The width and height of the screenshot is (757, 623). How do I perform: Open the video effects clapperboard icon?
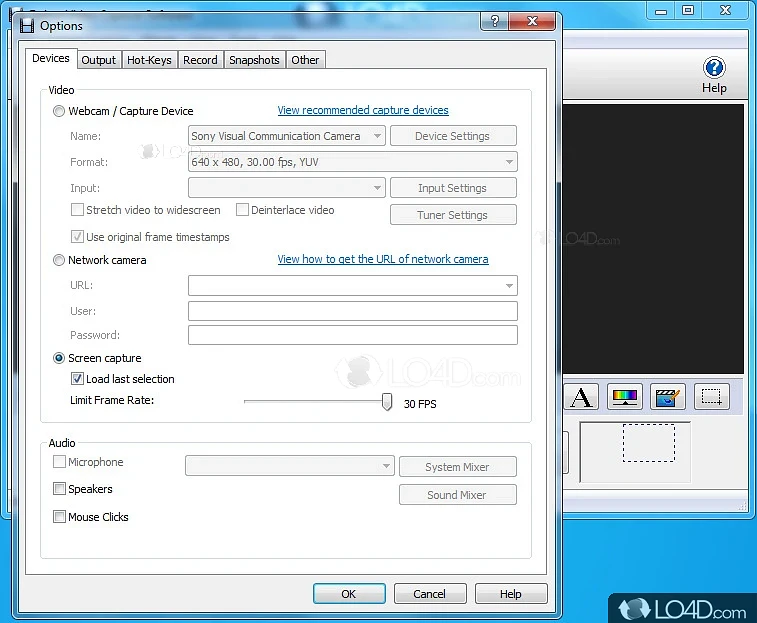point(668,397)
